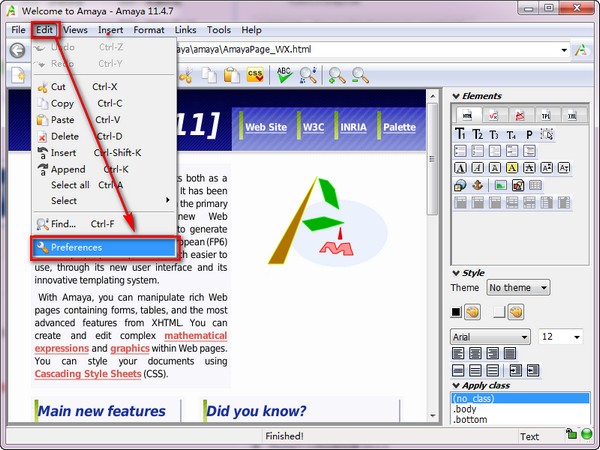Screen dimensions: 600x450
Task: Click the Find magnifier toolbar icon
Action: click(308, 75)
